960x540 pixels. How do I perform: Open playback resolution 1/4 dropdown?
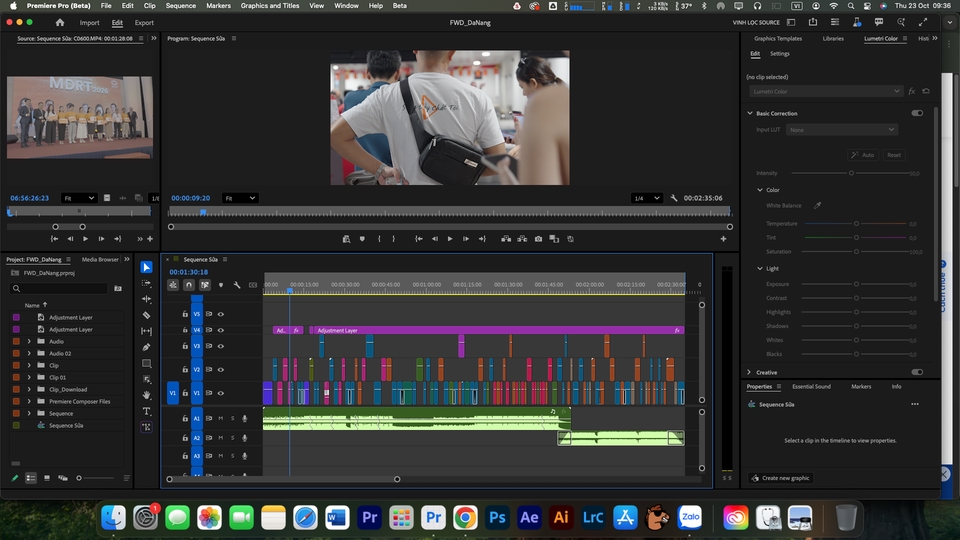coord(648,198)
